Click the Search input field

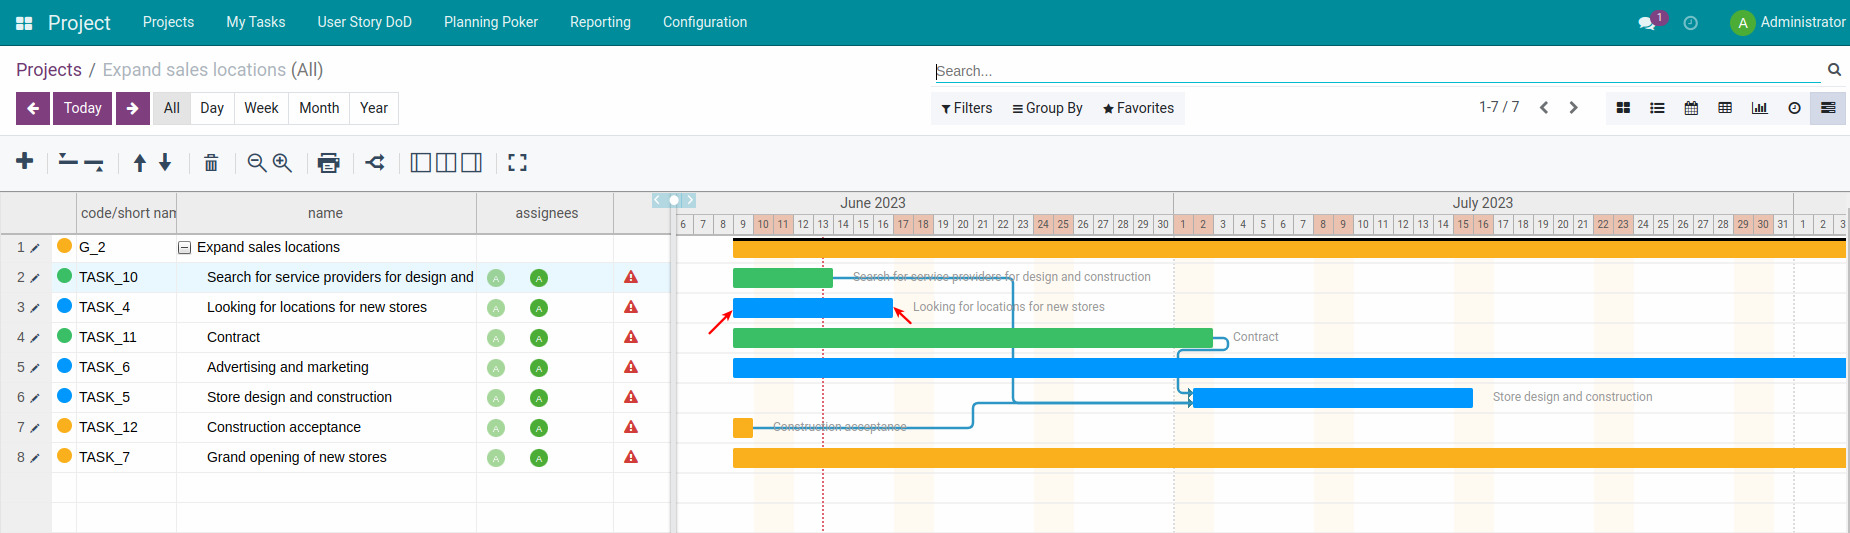pos(1377,71)
